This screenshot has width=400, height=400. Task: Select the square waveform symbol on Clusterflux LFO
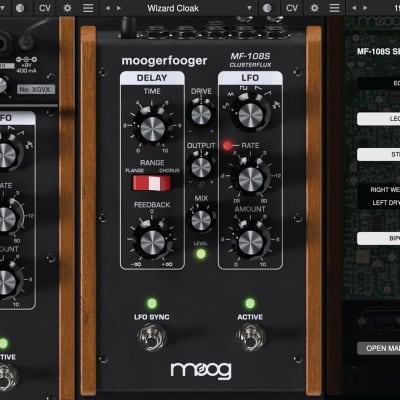coord(243,87)
